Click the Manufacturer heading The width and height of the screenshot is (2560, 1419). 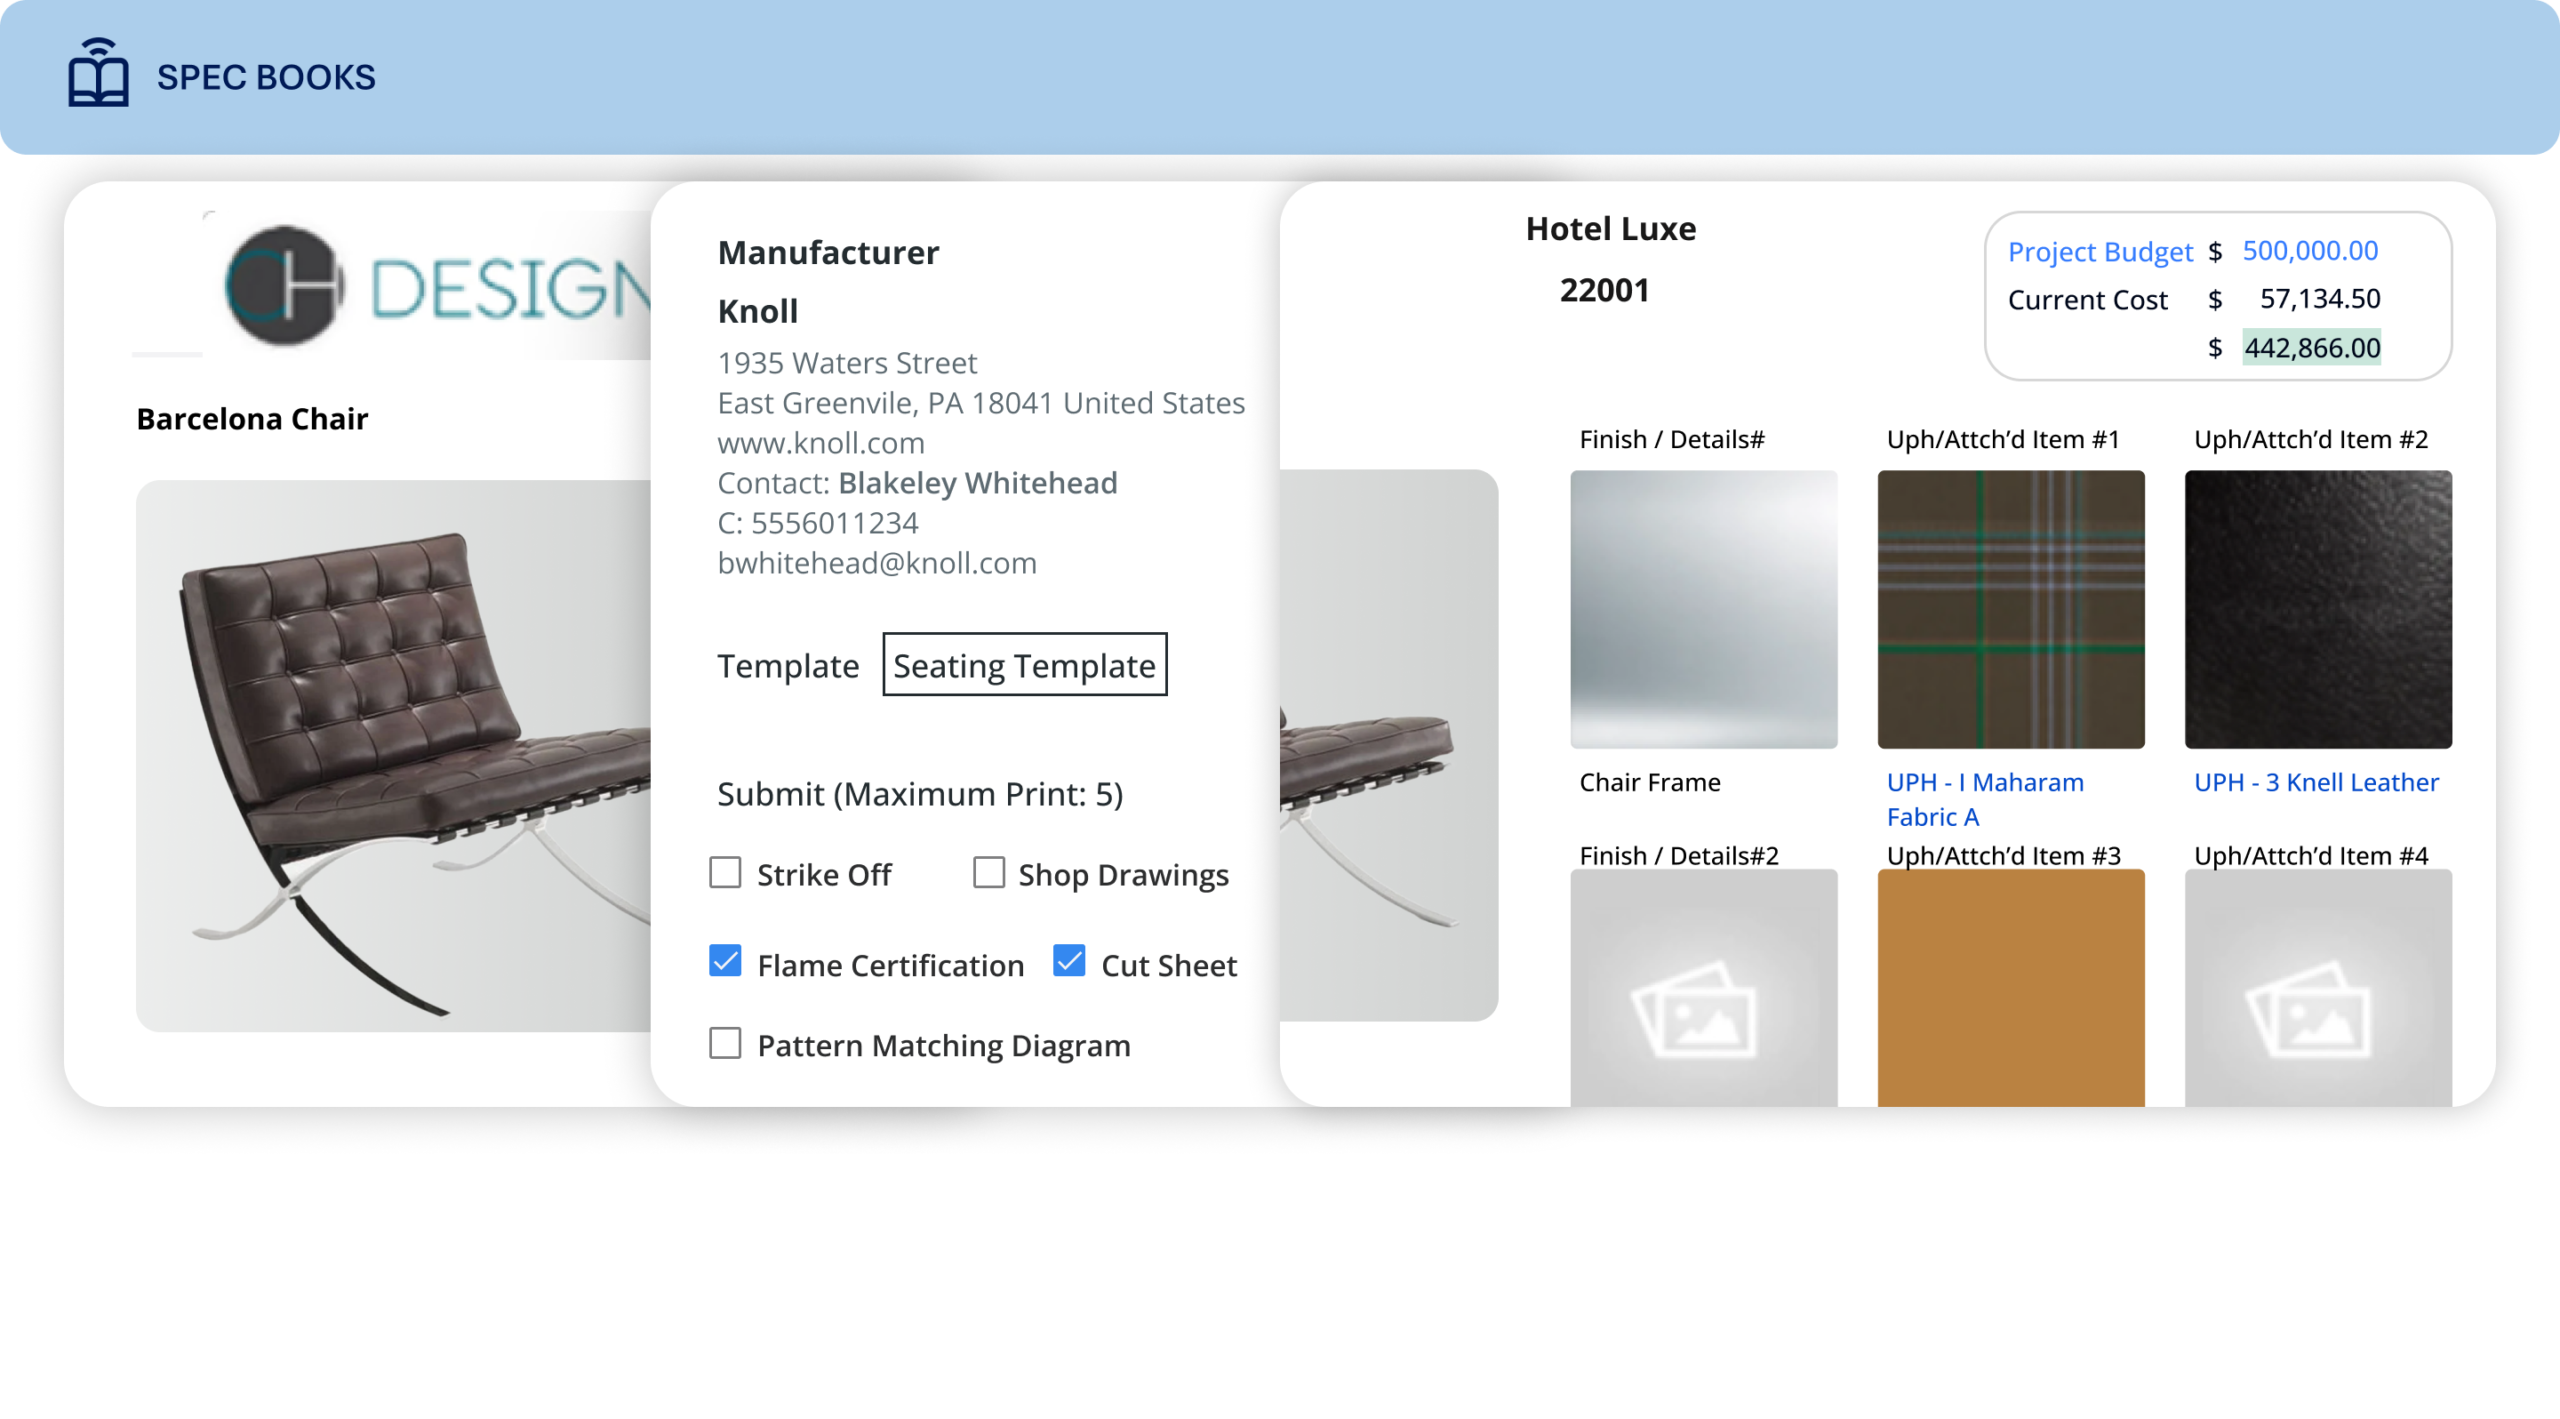[x=828, y=253]
